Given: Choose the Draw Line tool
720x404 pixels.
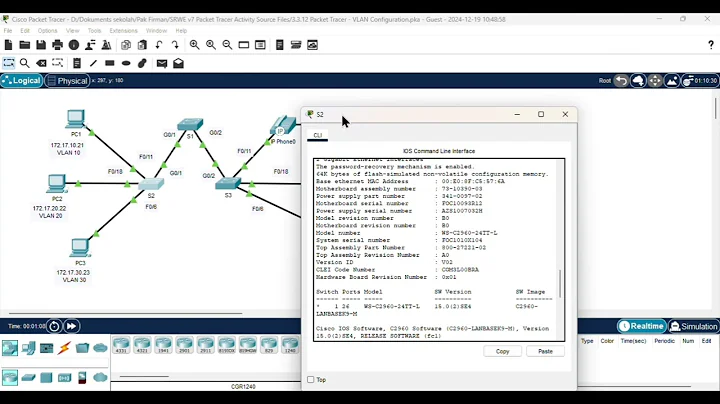Looking at the screenshot, I should (x=93, y=63).
